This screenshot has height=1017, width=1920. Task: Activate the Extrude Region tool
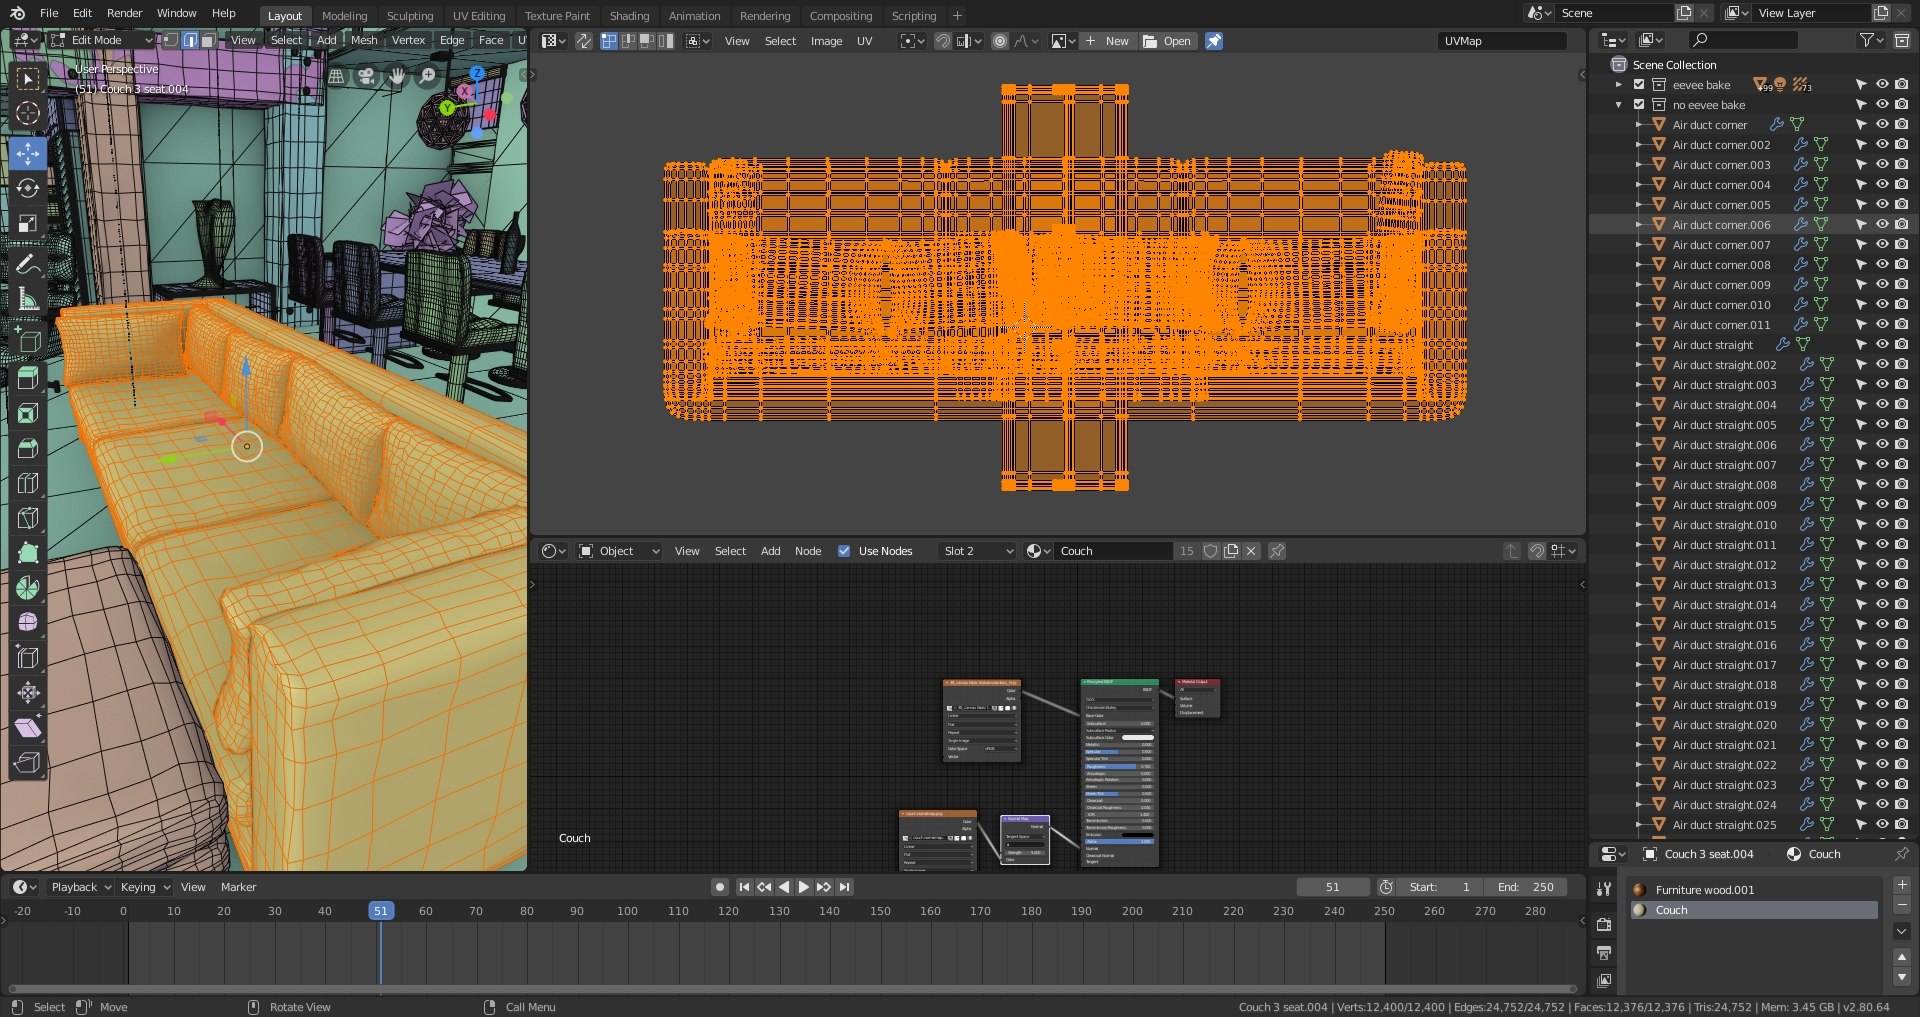point(28,379)
